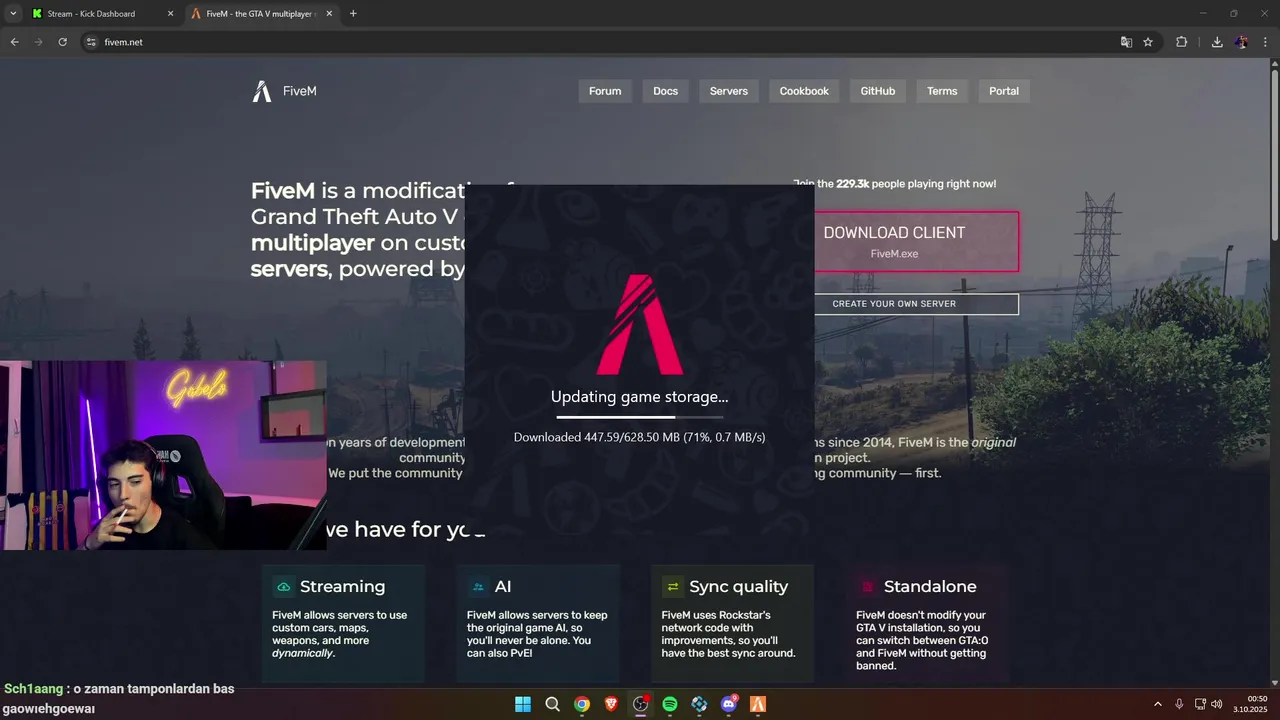1280x720 pixels.
Task: Open the Cookbook navigation item
Action: click(x=804, y=91)
